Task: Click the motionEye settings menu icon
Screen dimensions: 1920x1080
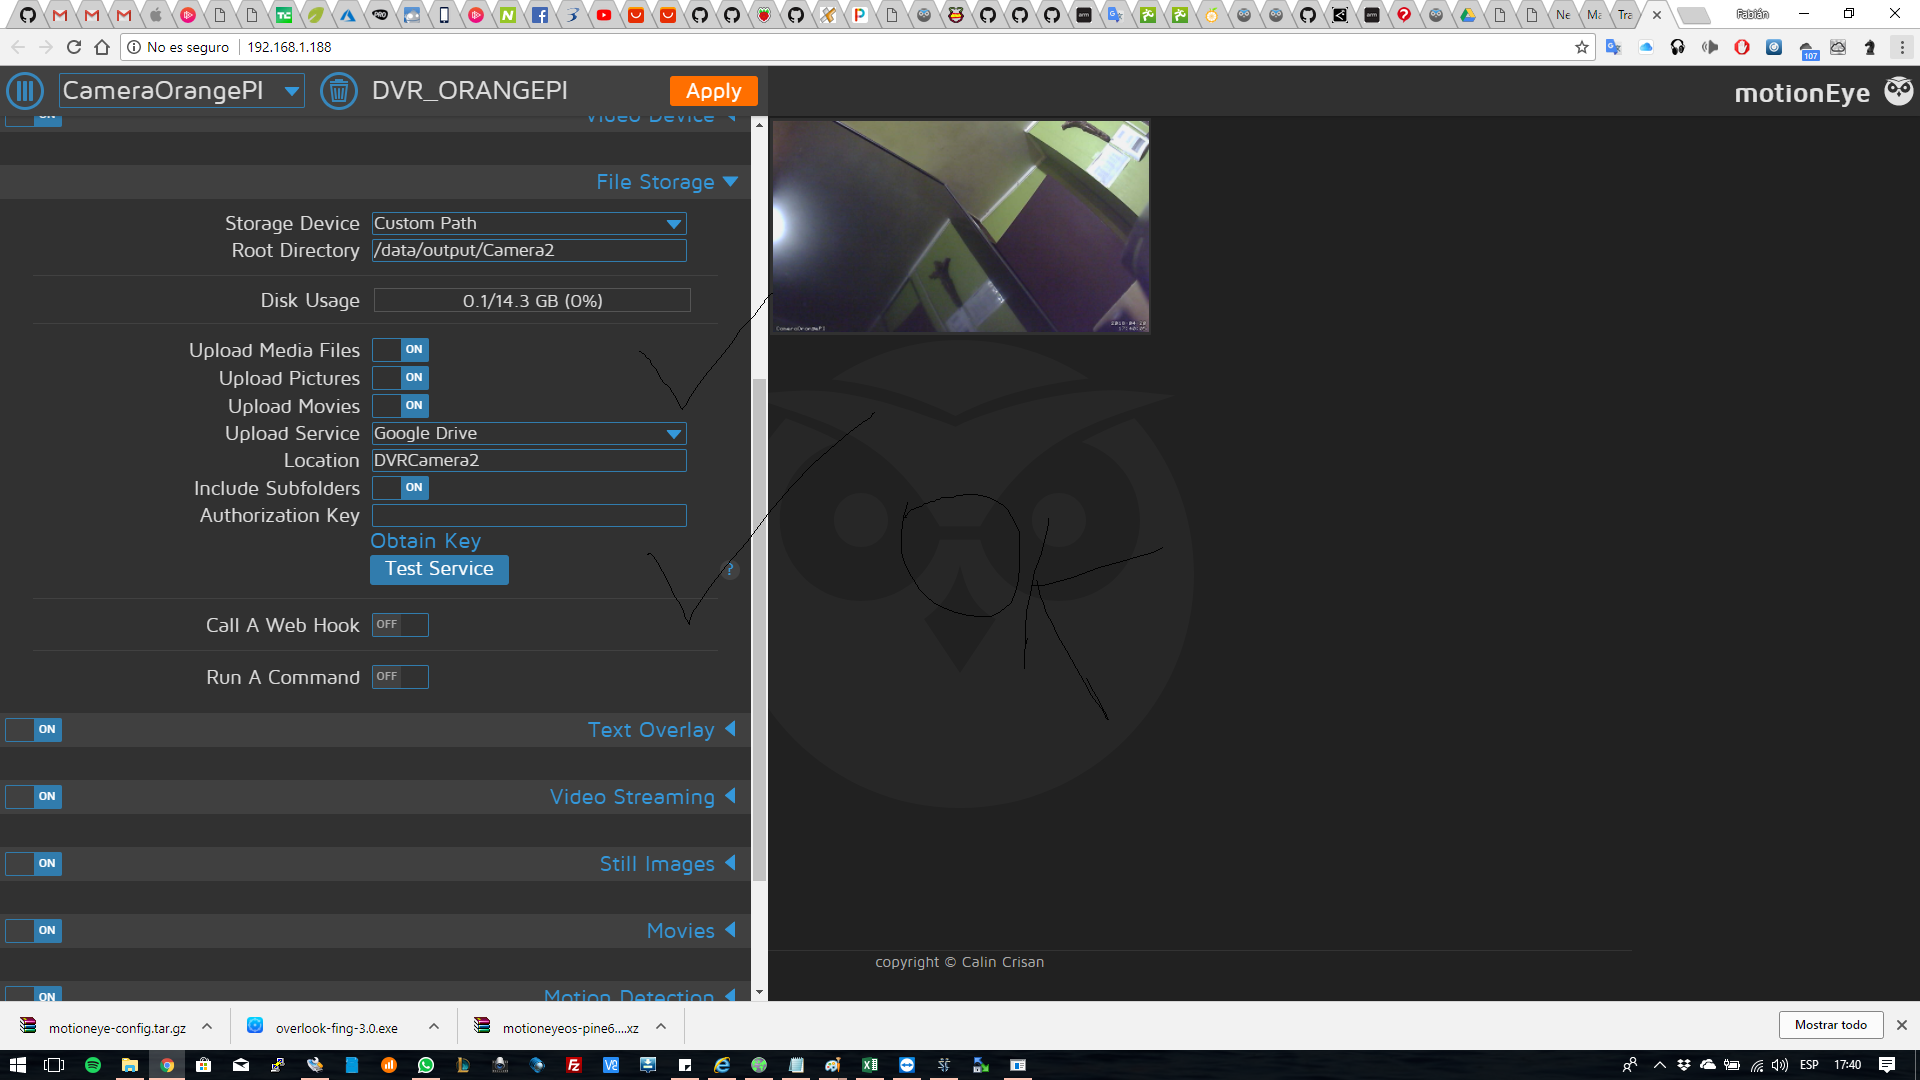Action: (x=25, y=91)
